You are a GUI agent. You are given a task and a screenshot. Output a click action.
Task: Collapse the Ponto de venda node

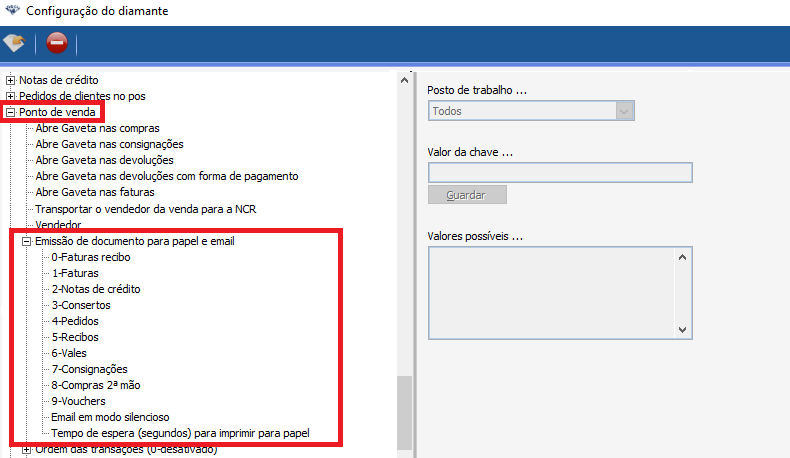pyautogui.click(x=11, y=112)
